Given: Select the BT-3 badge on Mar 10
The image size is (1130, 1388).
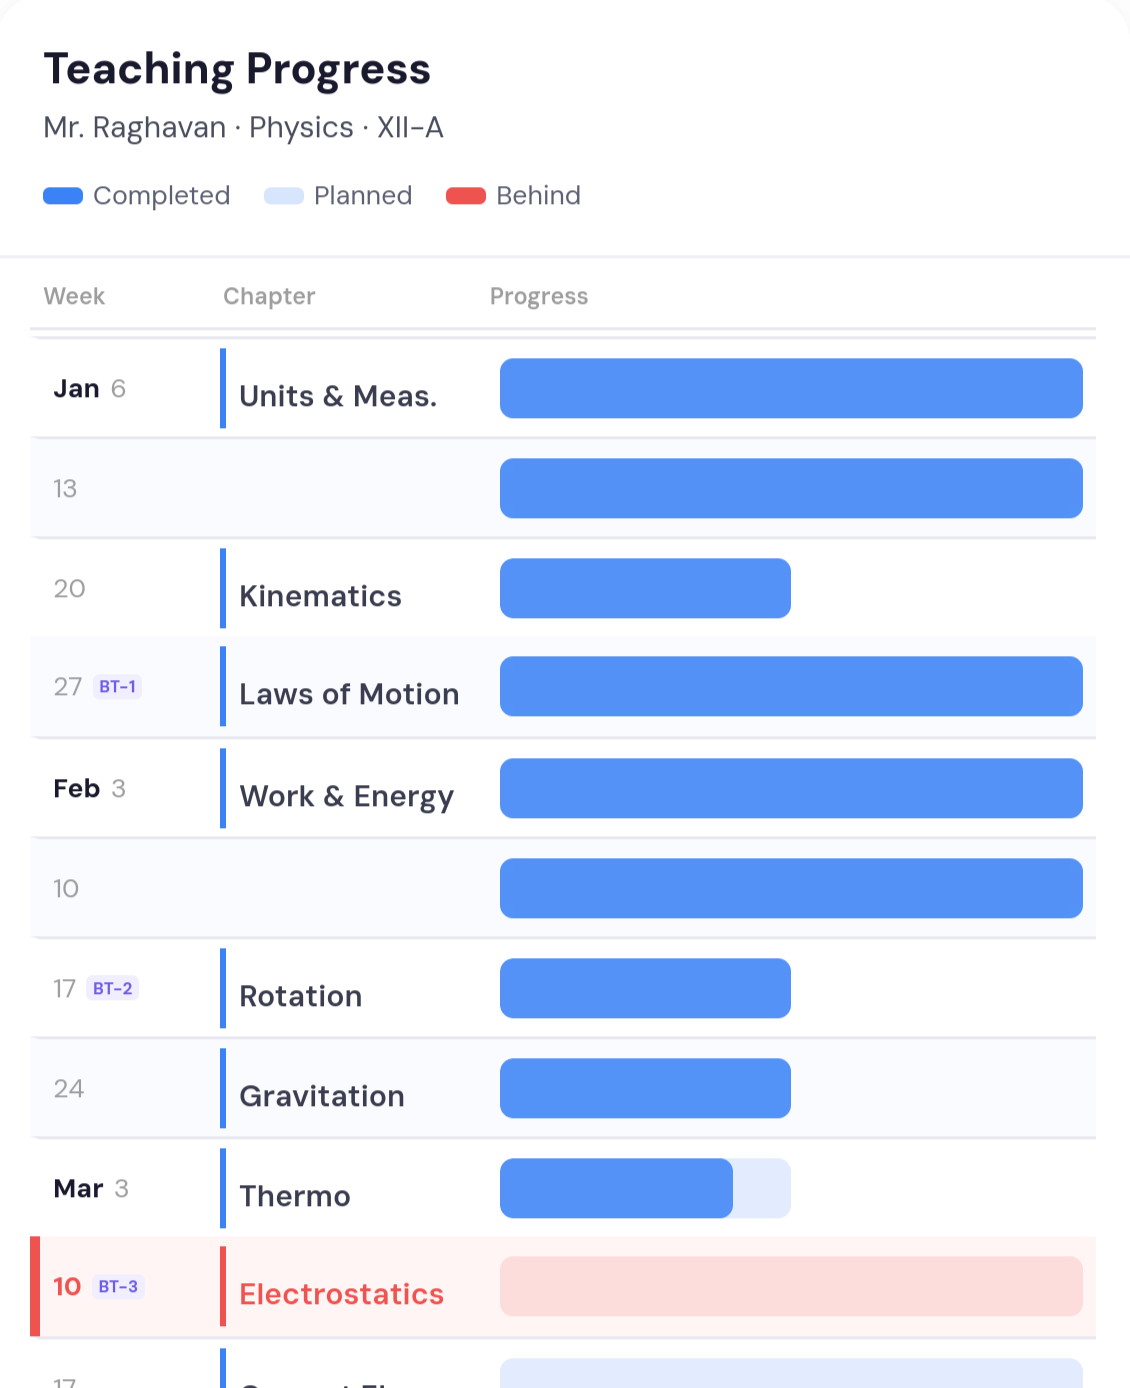Looking at the screenshot, I should coord(117,1287).
